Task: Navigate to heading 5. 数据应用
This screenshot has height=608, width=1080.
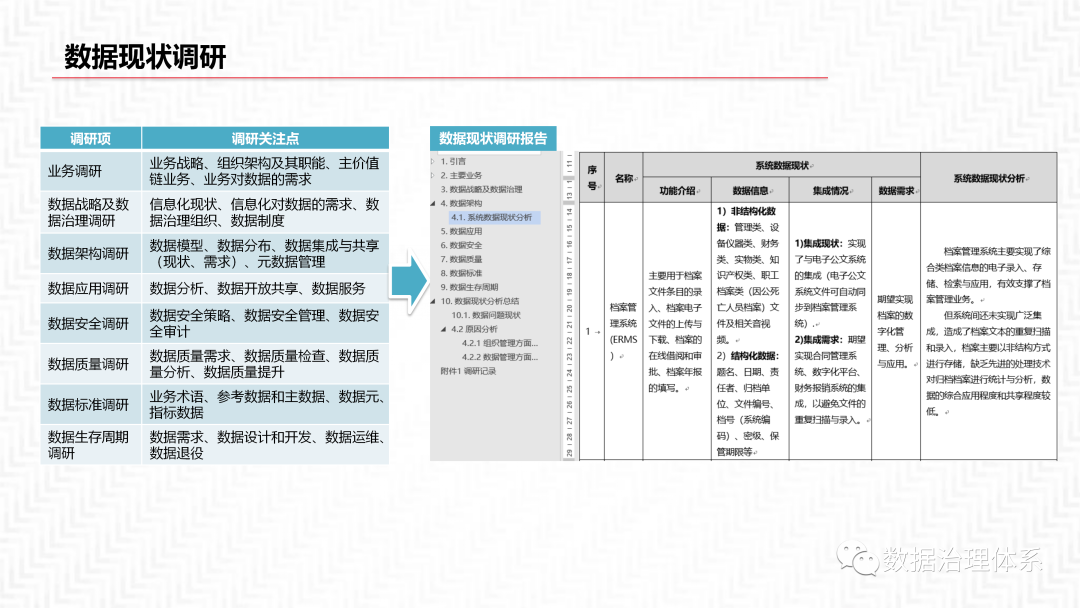Action: point(463,230)
